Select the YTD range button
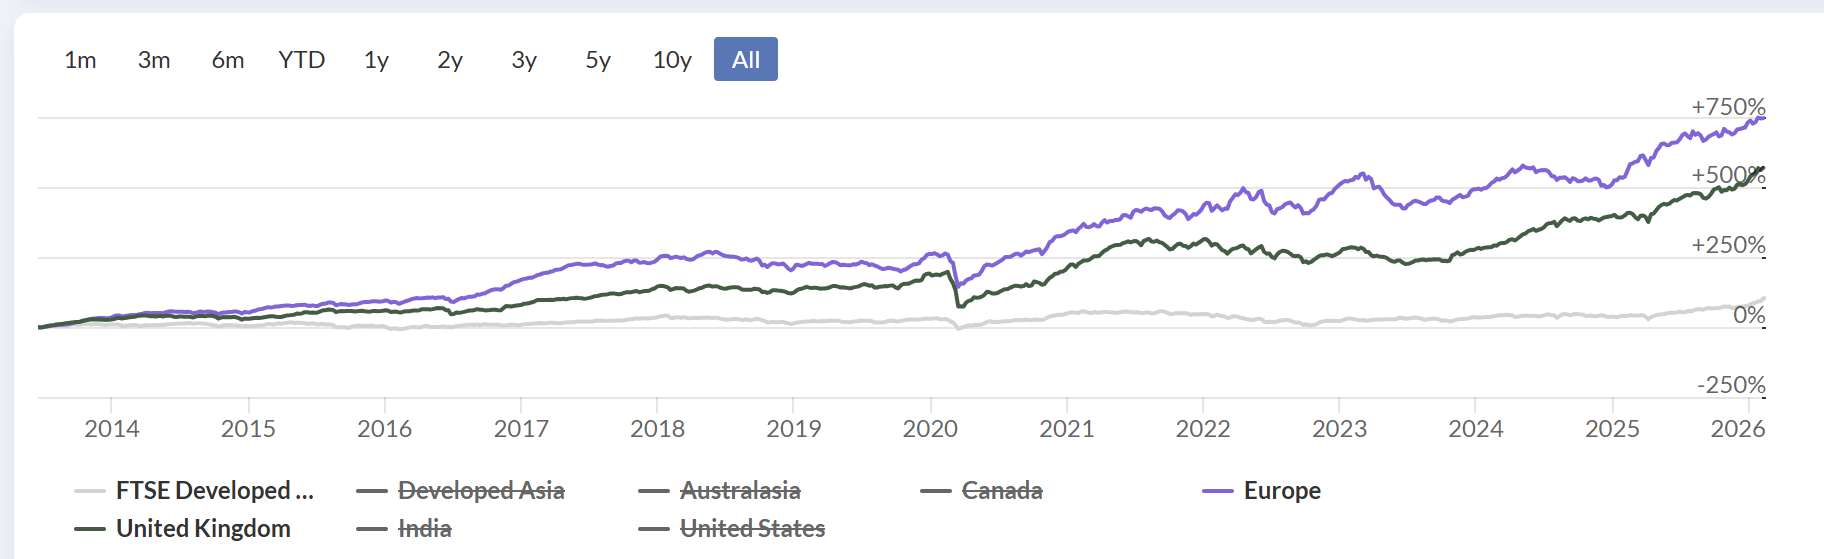Image resolution: width=1824 pixels, height=559 pixels. pos(302,60)
